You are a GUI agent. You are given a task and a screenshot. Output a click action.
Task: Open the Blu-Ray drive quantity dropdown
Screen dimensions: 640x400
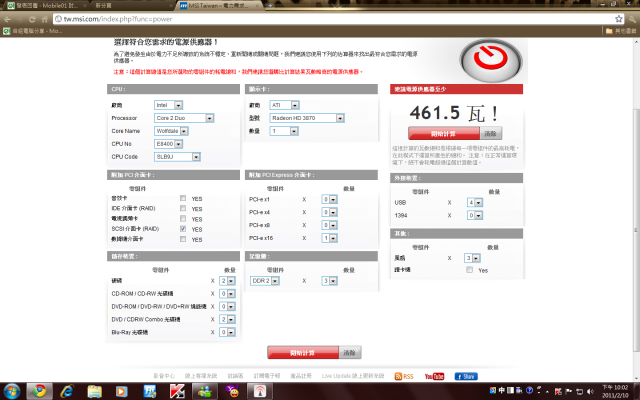227,332
